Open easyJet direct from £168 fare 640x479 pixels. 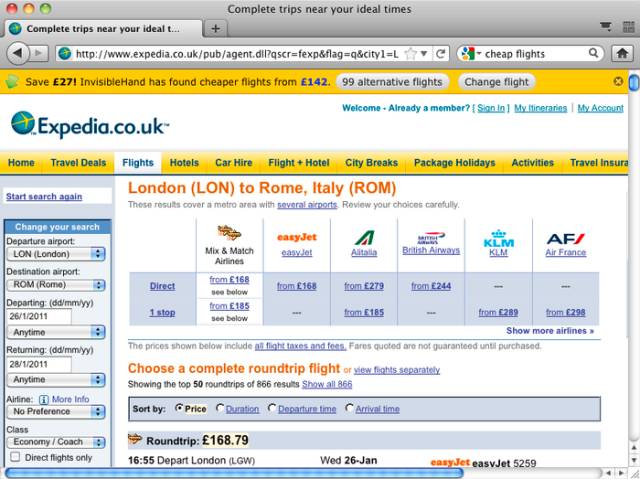[x=297, y=286]
